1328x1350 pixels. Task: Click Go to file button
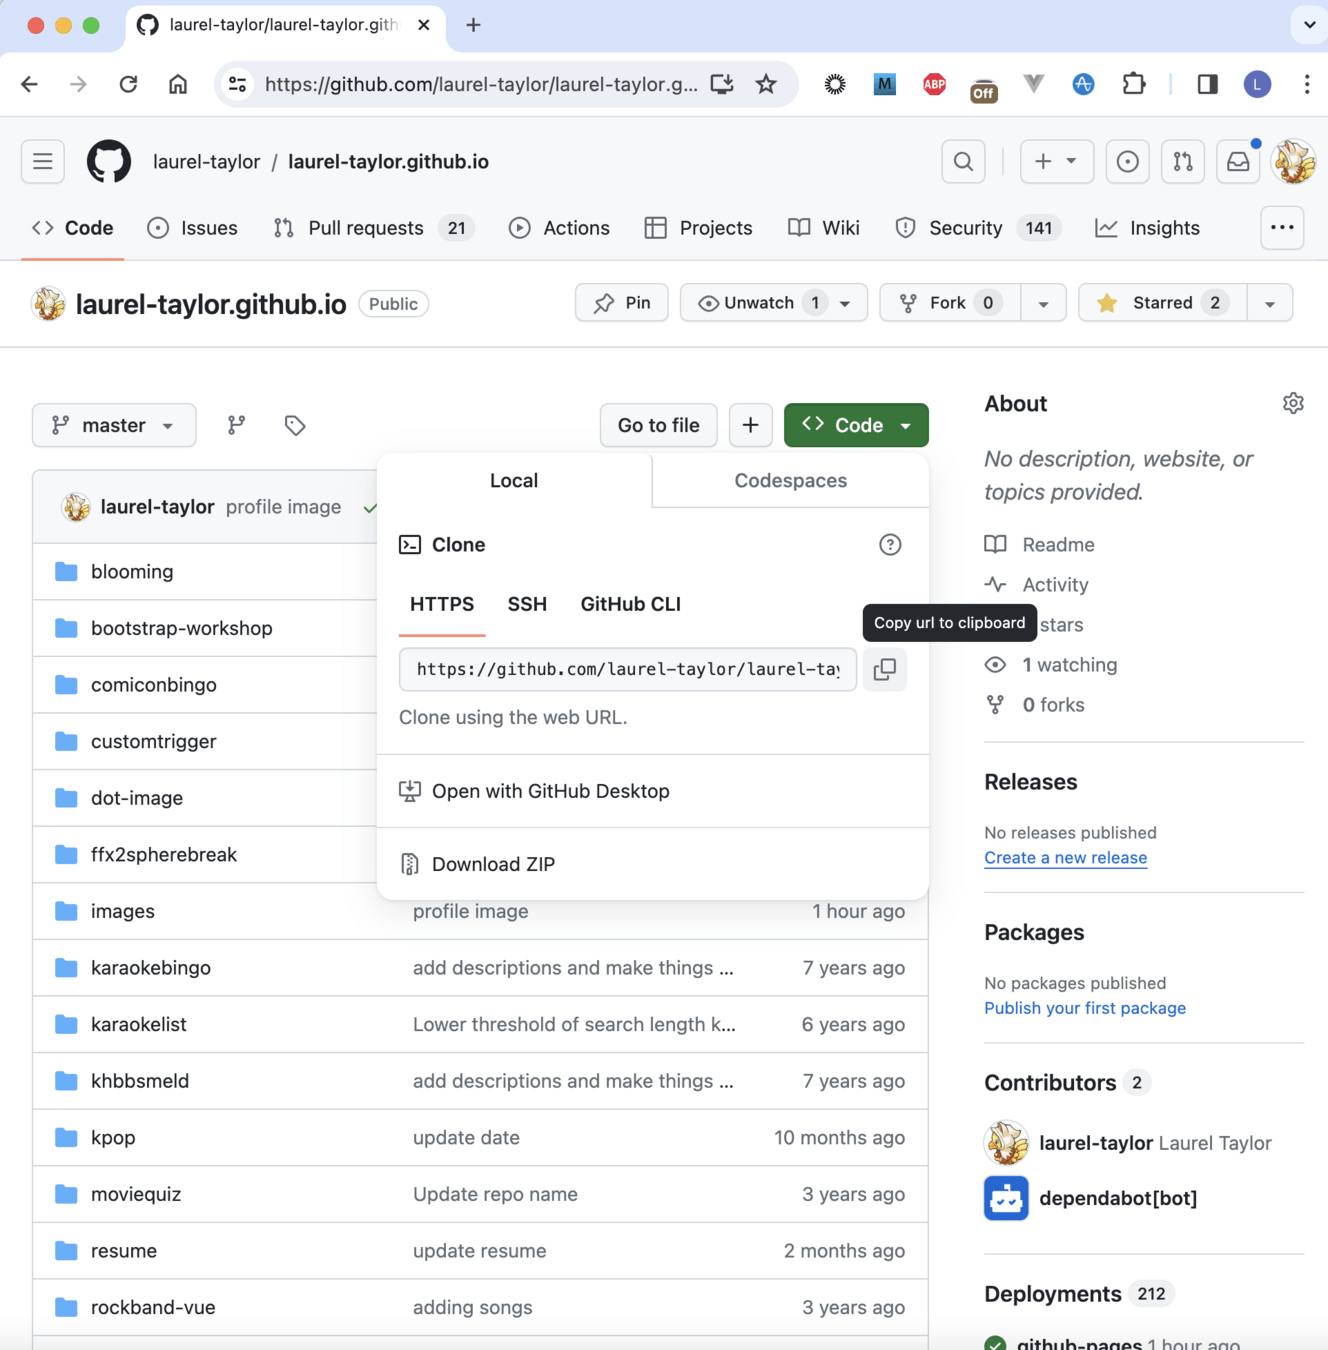[659, 425]
